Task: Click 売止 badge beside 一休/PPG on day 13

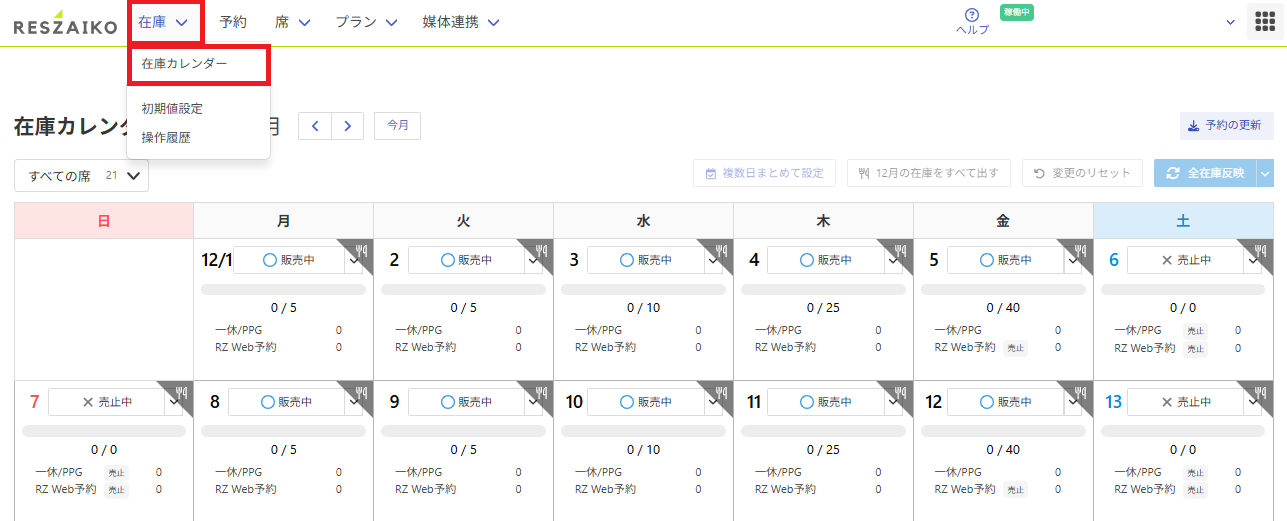Action: [x=1196, y=472]
